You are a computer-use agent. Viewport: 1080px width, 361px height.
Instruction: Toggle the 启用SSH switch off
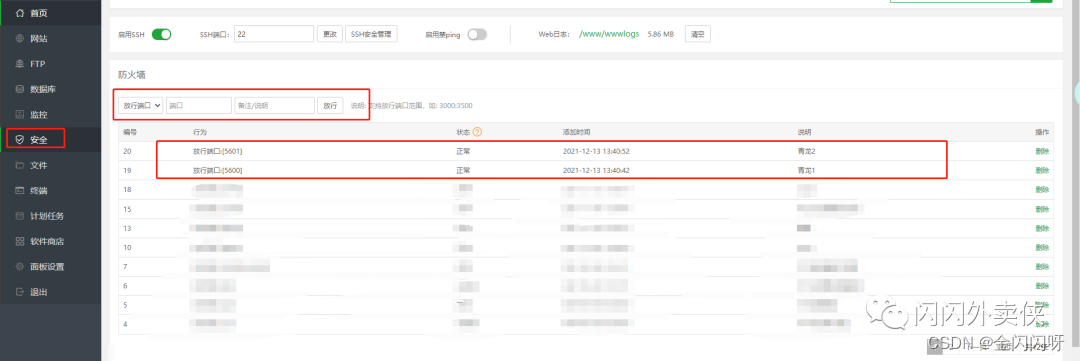point(161,34)
